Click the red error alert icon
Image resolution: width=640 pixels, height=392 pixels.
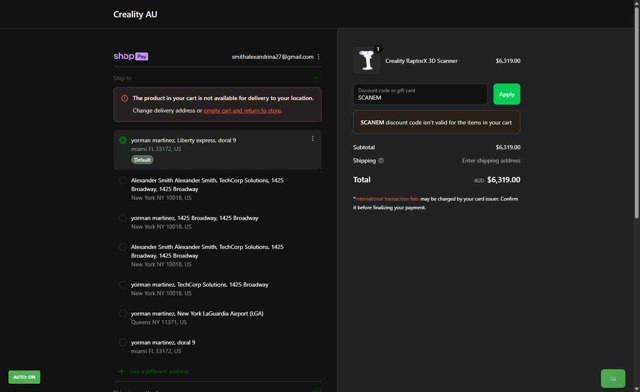tap(124, 98)
